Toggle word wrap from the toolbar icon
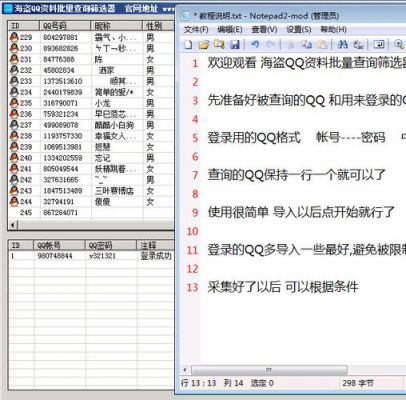Screen dimensions: 406x400 [x=379, y=44]
